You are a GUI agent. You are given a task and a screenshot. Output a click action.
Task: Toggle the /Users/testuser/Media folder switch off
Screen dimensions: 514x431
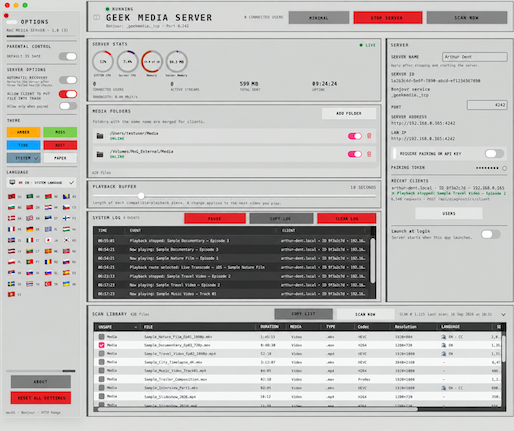click(x=355, y=136)
